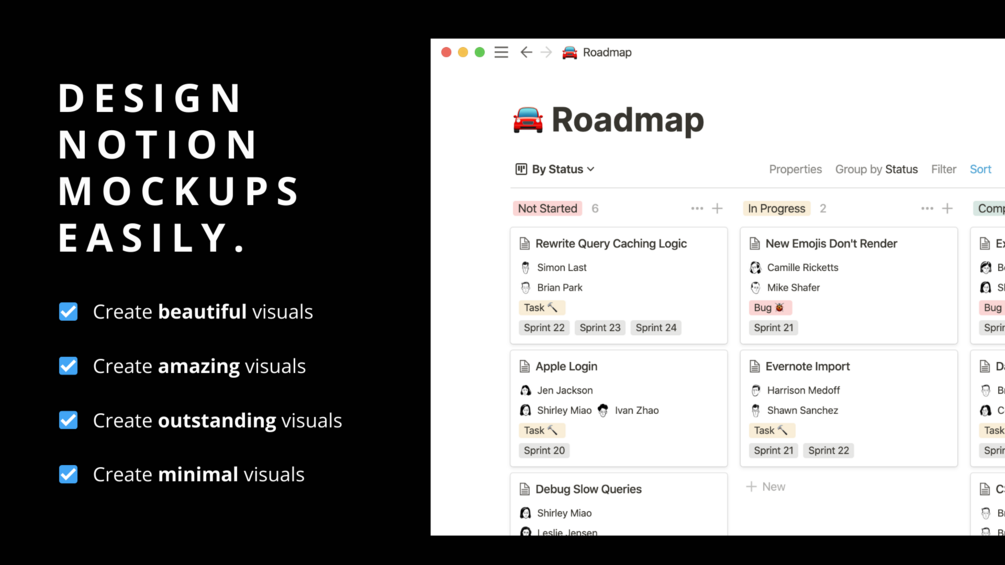Viewport: 1005px width, 565px height.
Task: Add a card with Not Started plus icon
Action: tap(717, 208)
